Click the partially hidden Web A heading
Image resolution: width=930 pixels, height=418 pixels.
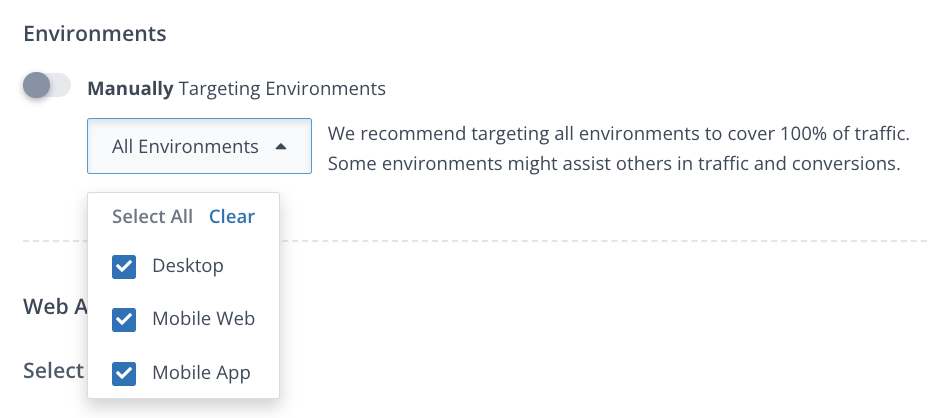click(54, 307)
